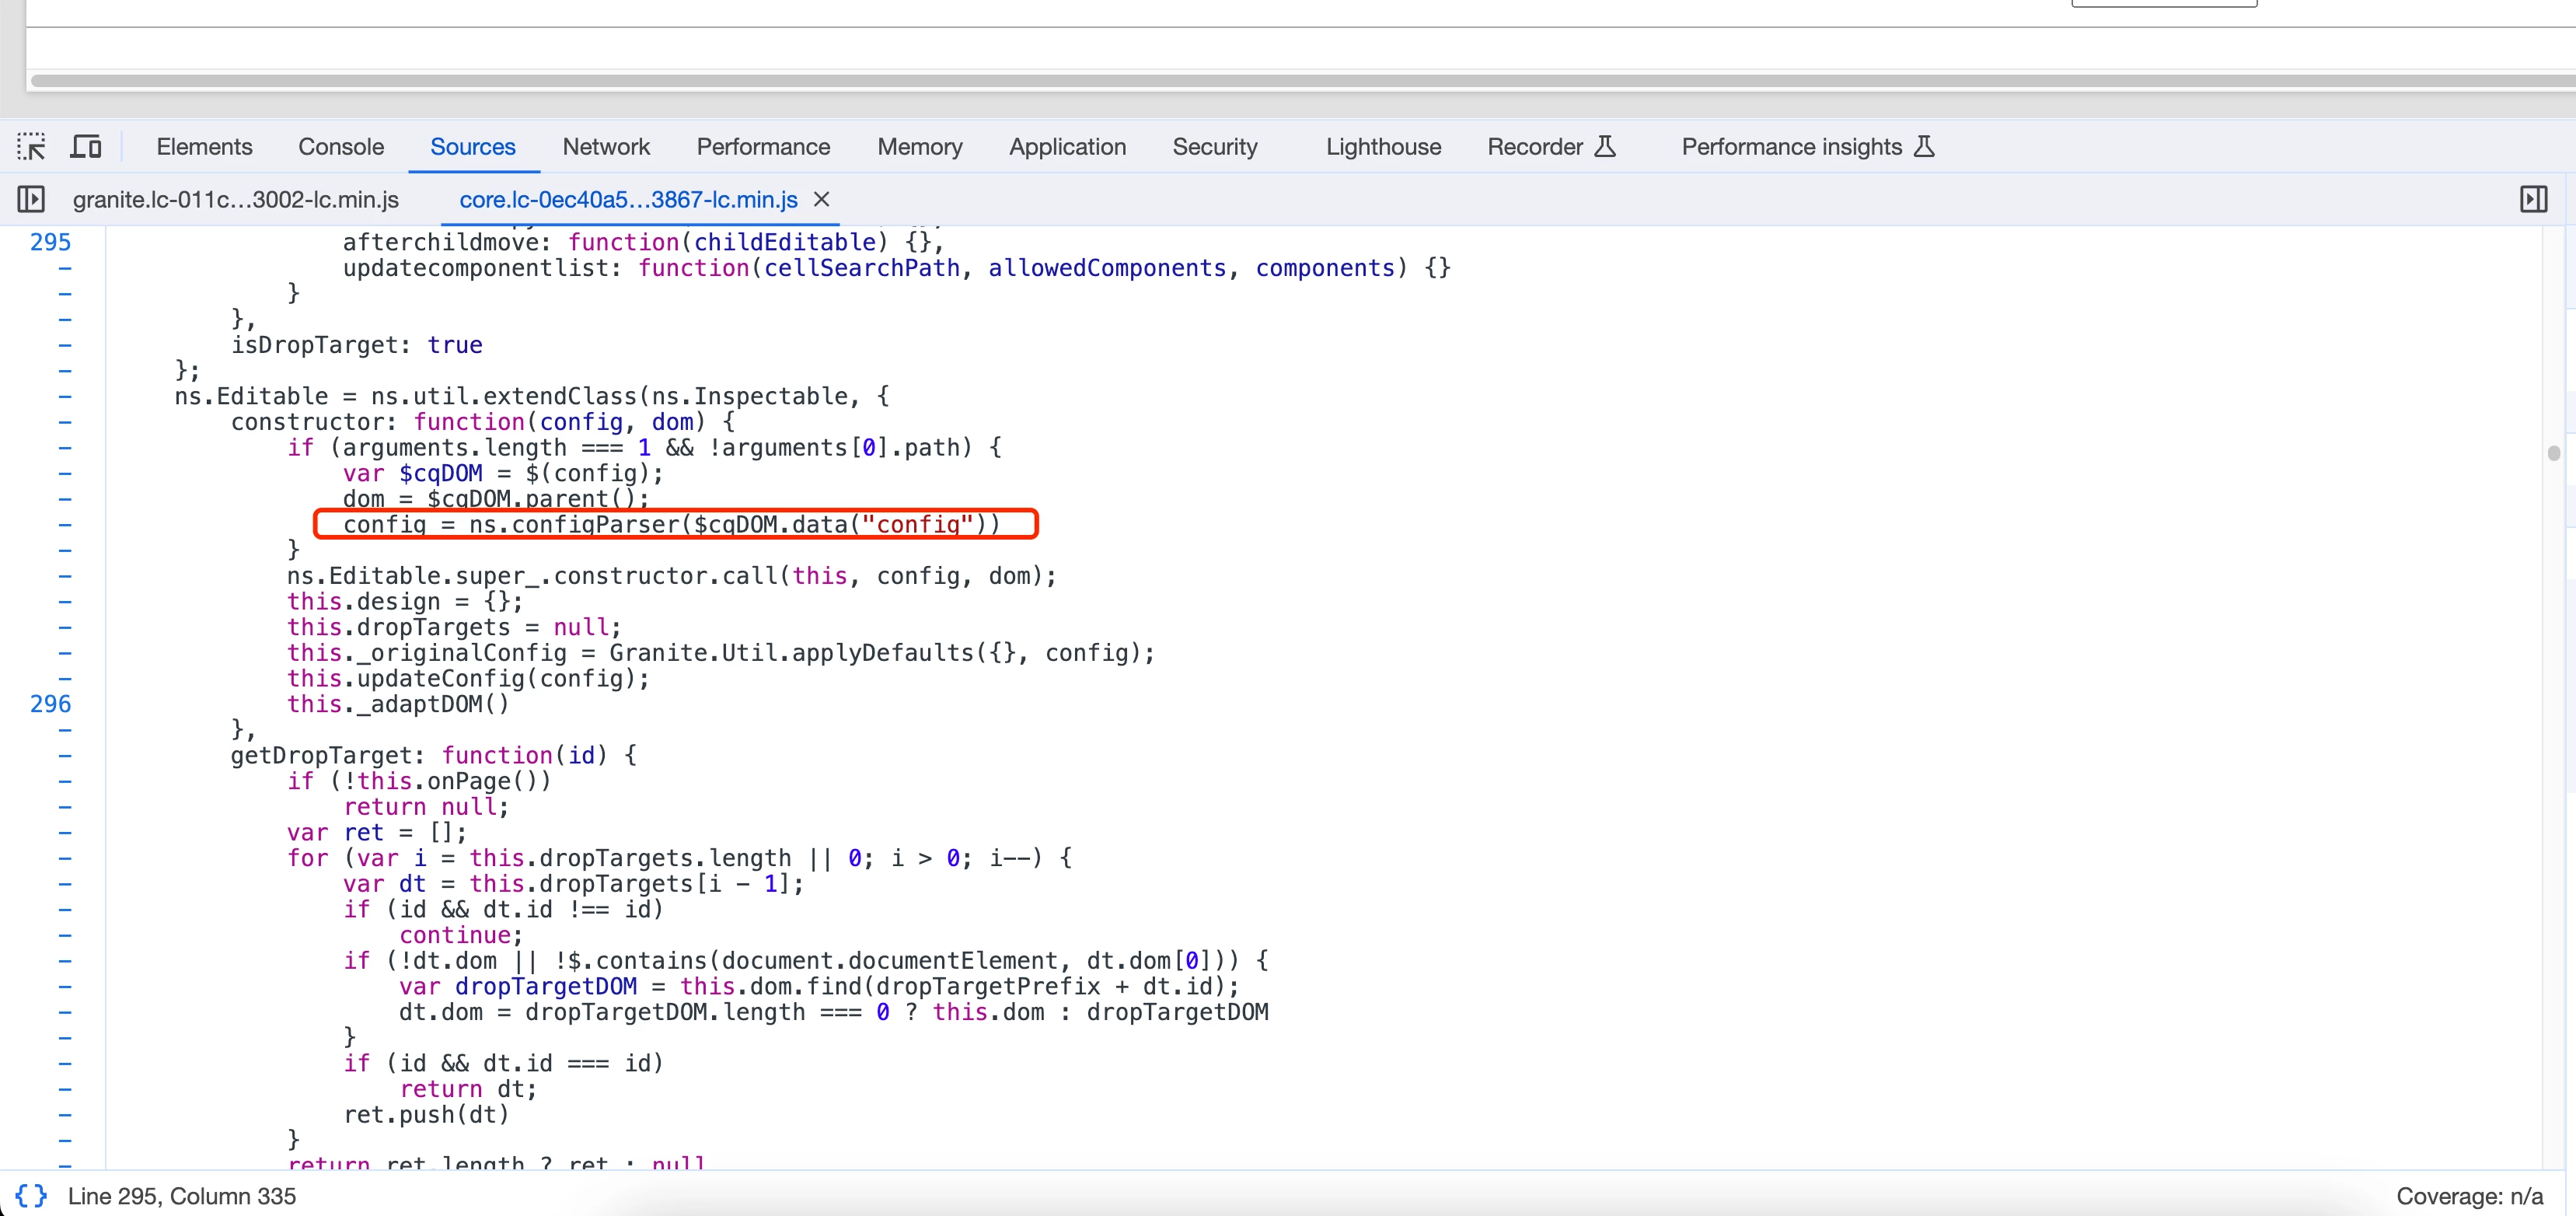Screen dimensions: 2576x1216
Task: Open the Network panel tab
Action: [x=606, y=147]
